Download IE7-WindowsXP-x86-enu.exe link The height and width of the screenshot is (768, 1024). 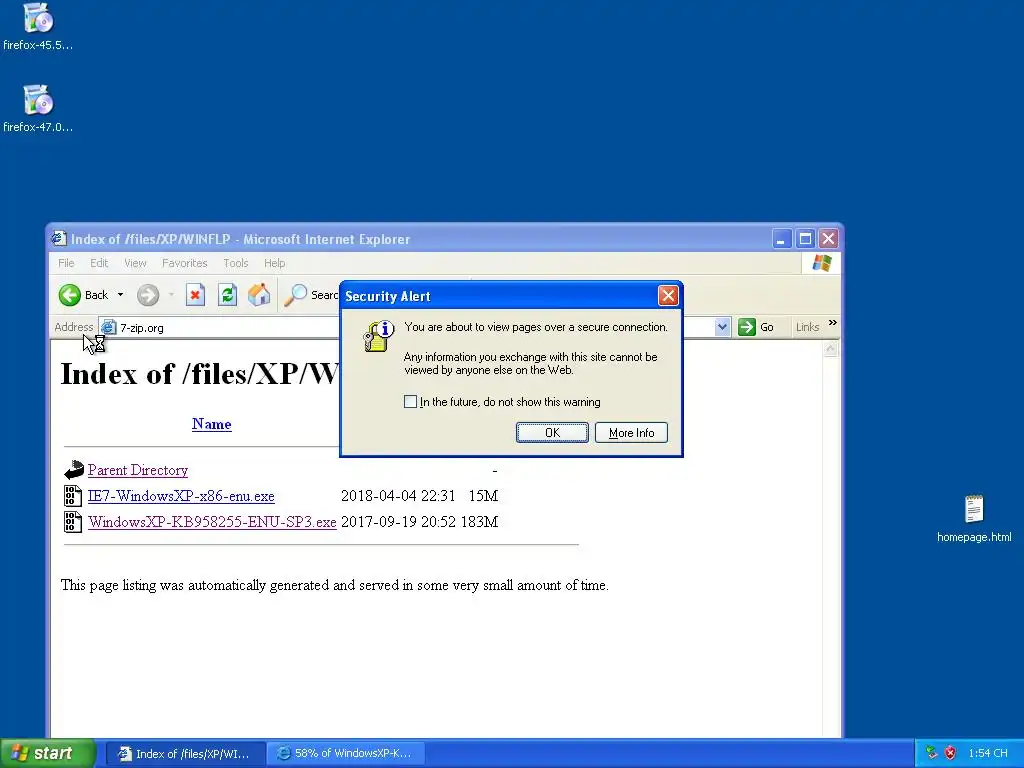(x=181, y=496)
